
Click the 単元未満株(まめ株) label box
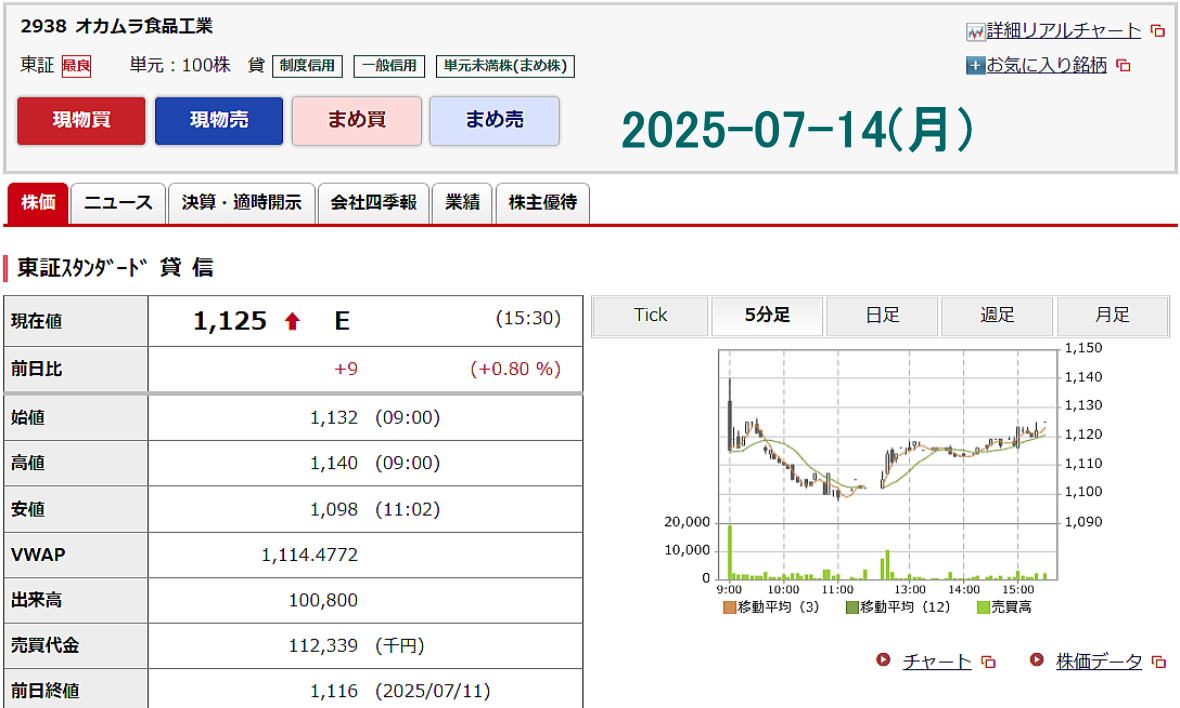click(x=506, y=66)
